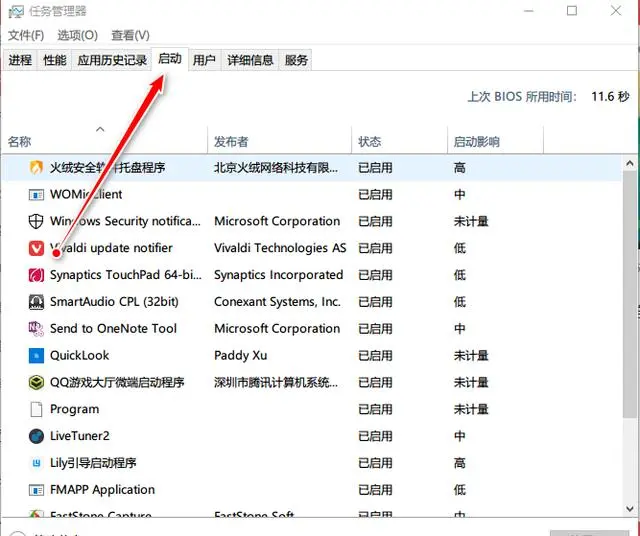The image size is (640, 536).
Task: Click 低 impact in FMAPP Application row
Action: [460, 490]
